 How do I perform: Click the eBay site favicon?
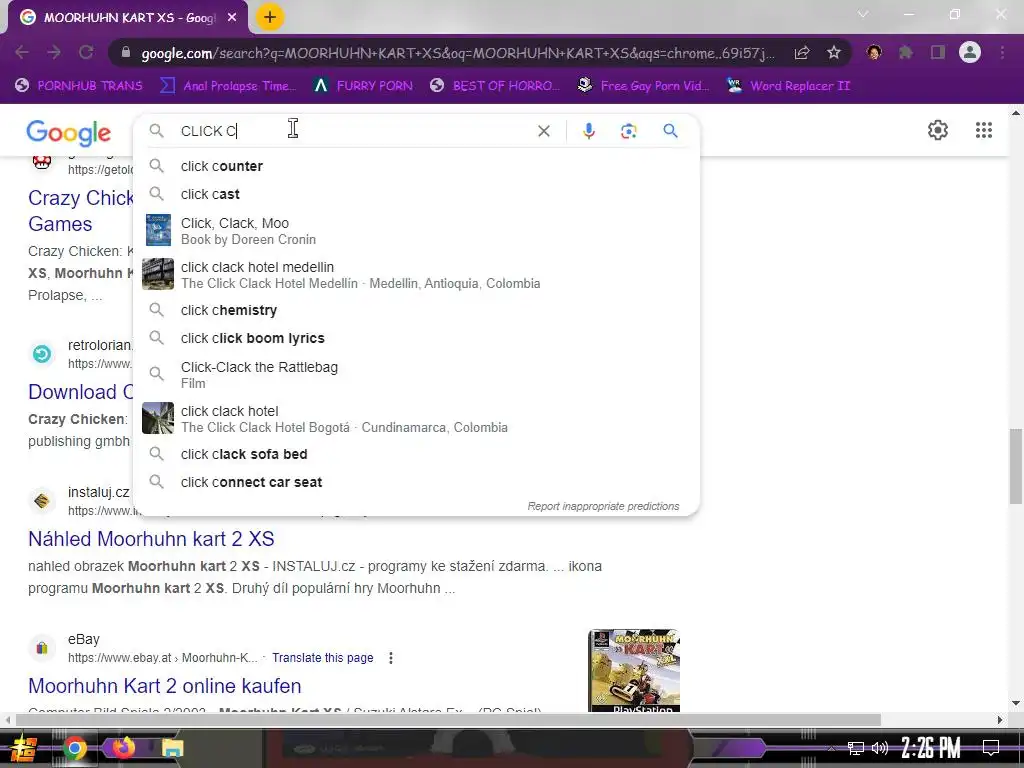[x=42, y=648]
